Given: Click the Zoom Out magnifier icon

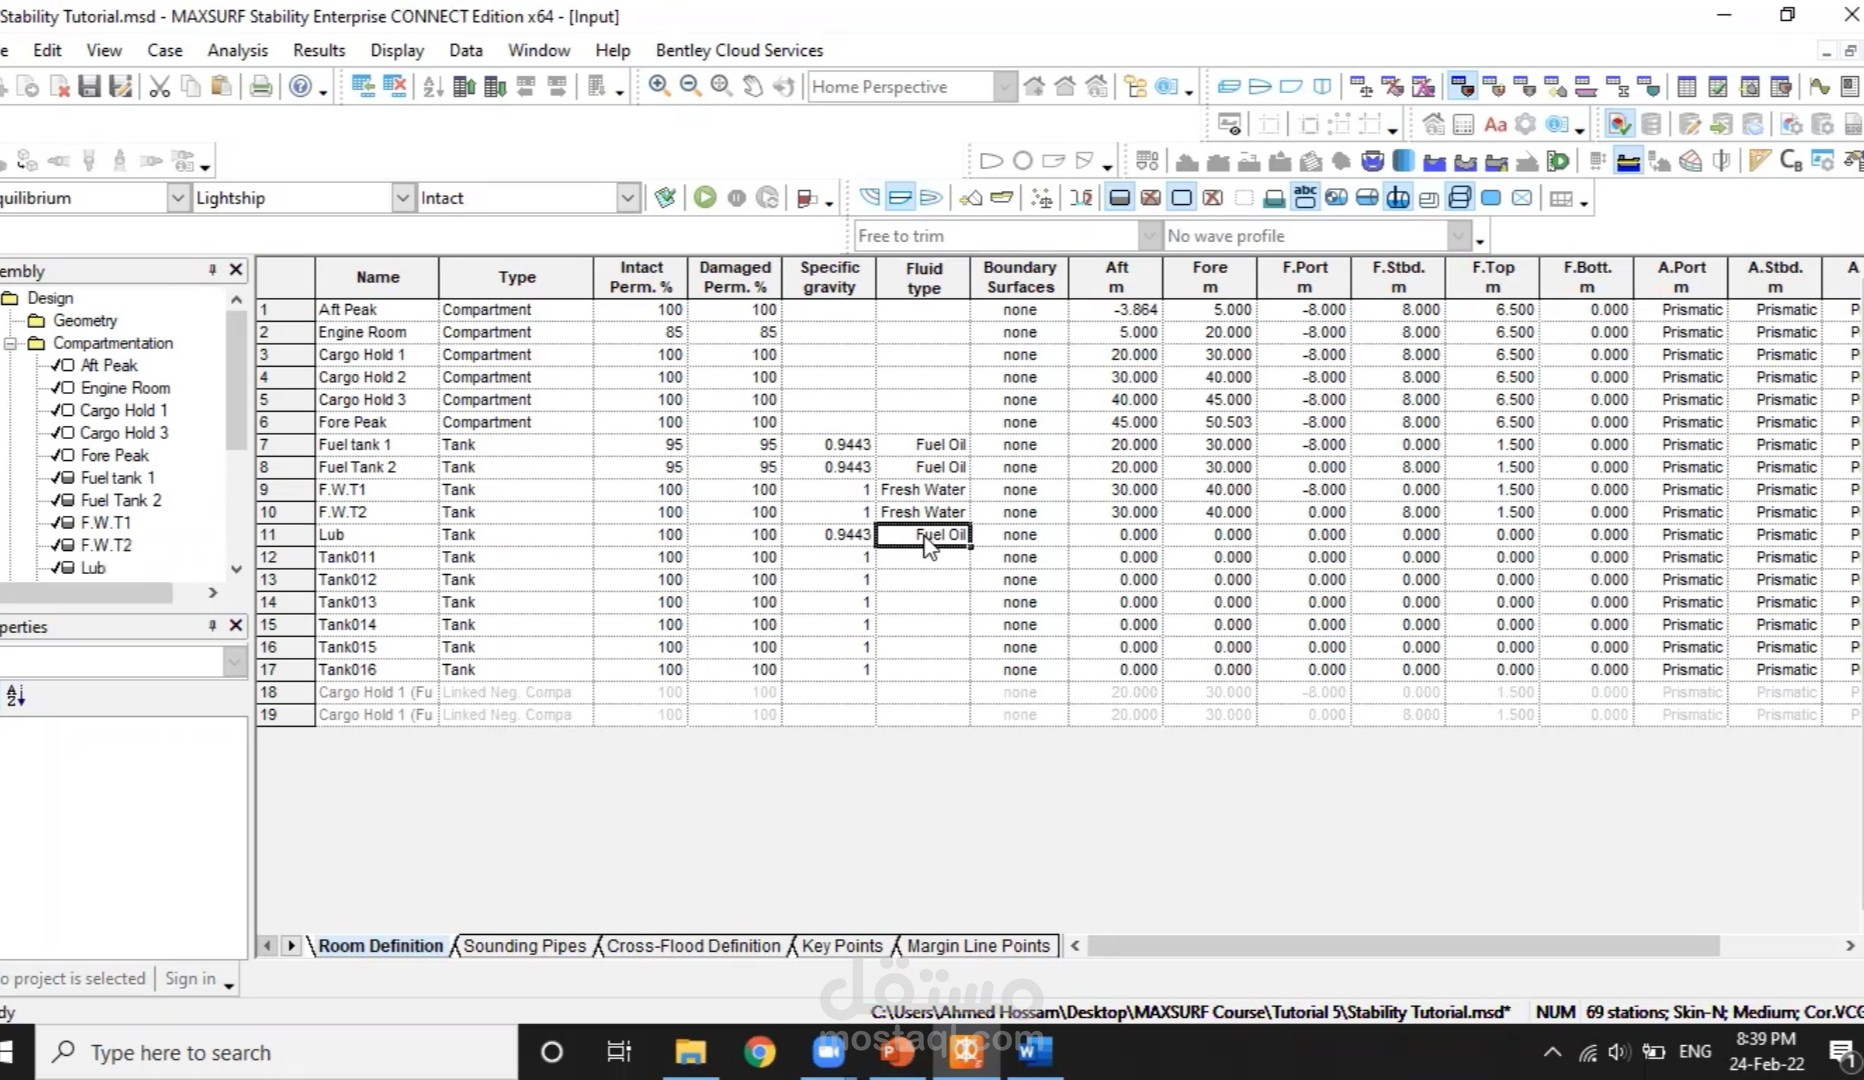Looking at the screenshot, I should coord(690,87).
